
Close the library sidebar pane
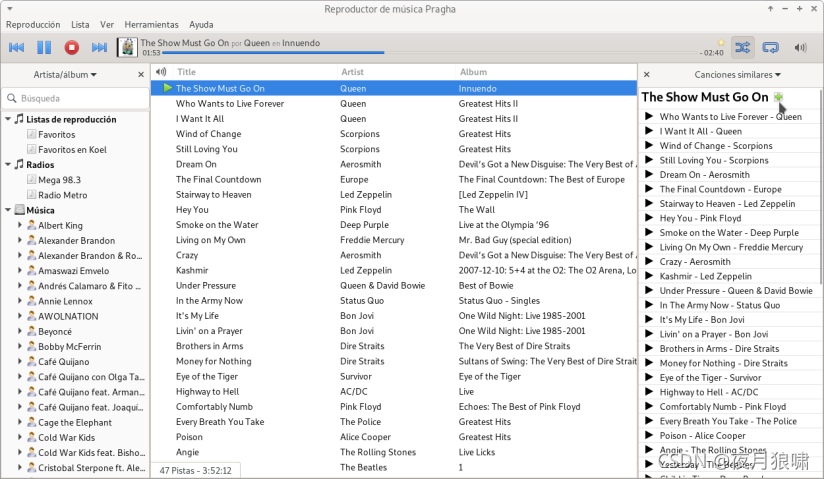point(141,75)
